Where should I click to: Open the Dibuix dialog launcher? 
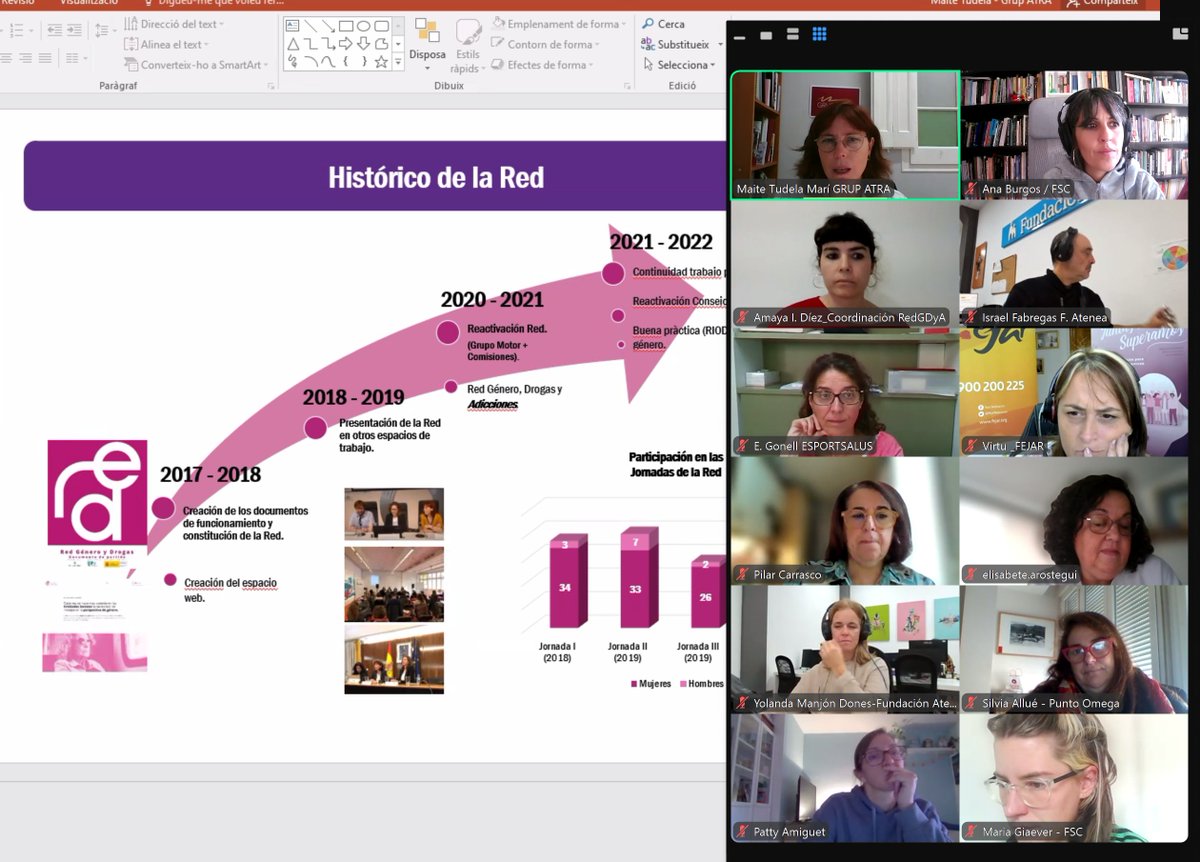(627, 86)
